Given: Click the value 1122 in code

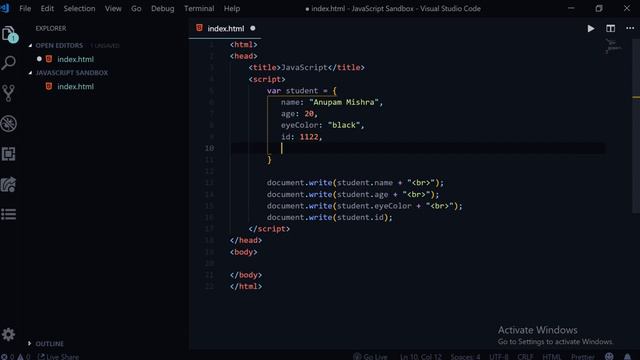Looking at the screenshot, I should [x=309, y=137].
